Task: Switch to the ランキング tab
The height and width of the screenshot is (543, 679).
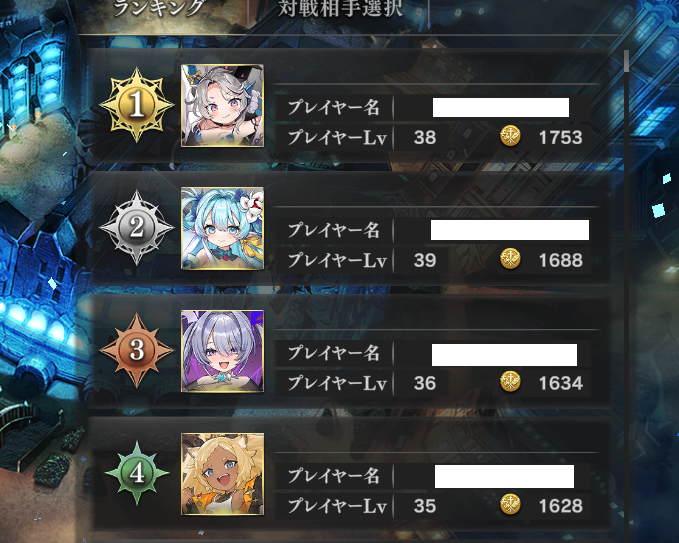Action: [x=158, y=8]
